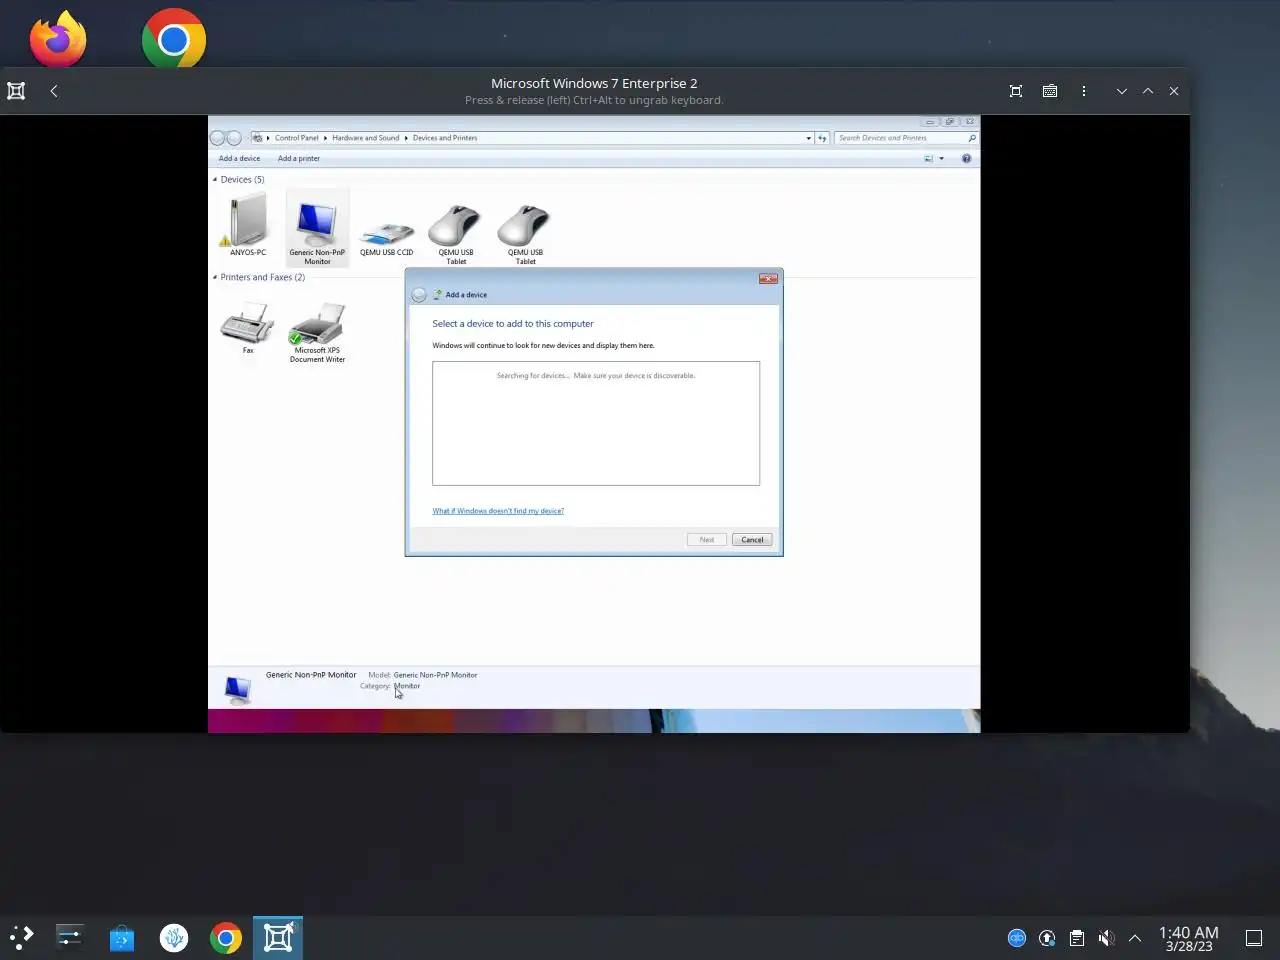Click search magnifier in Devices and Printers

(x=972, y=138)
